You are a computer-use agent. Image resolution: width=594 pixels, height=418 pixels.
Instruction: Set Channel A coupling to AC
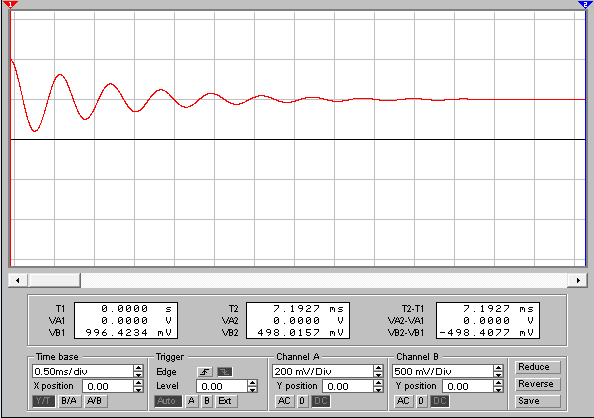[284, 401]
